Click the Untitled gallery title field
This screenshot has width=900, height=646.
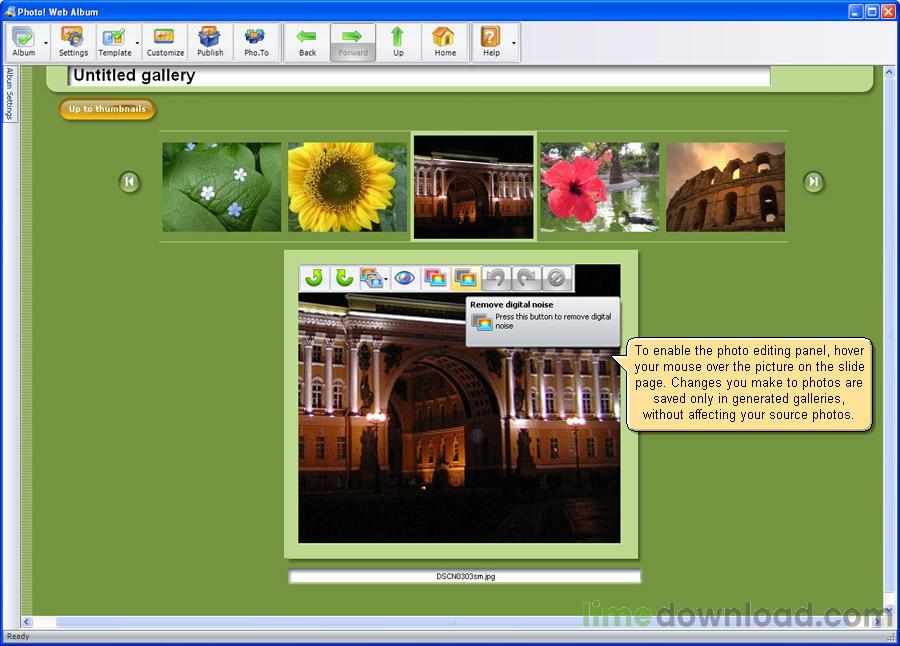point(420,76)
